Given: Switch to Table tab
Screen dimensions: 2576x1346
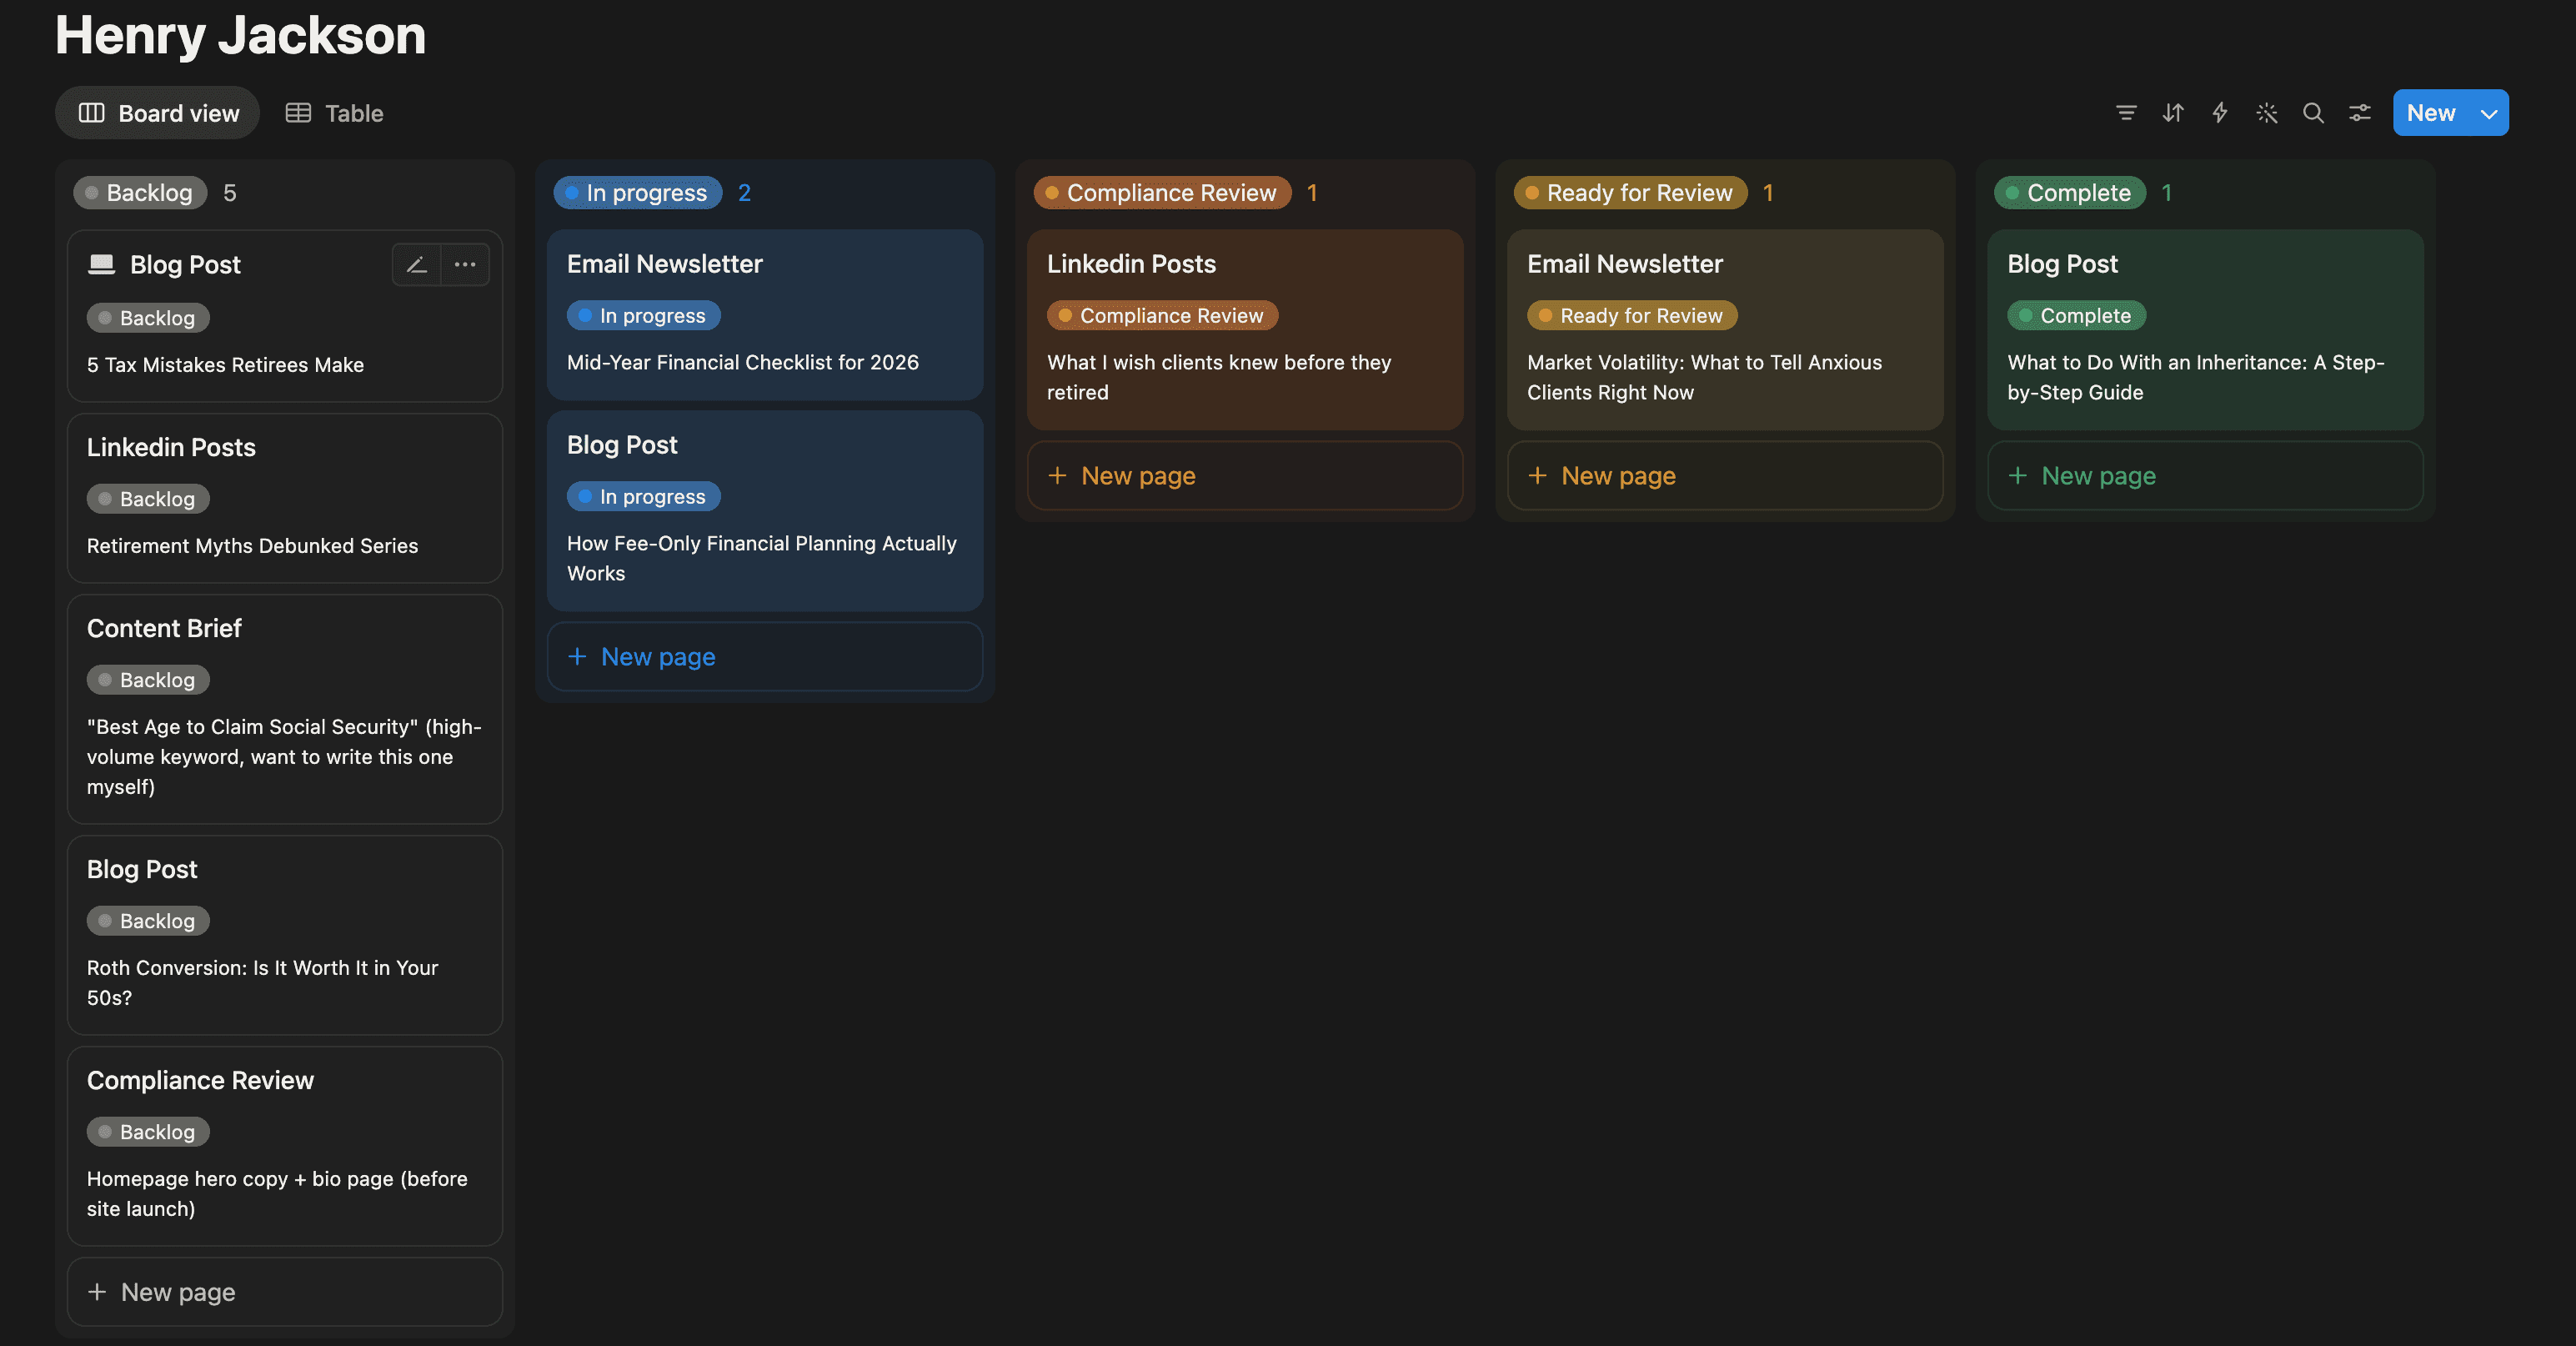Looking at the screenshot, I should coord(334,113).
